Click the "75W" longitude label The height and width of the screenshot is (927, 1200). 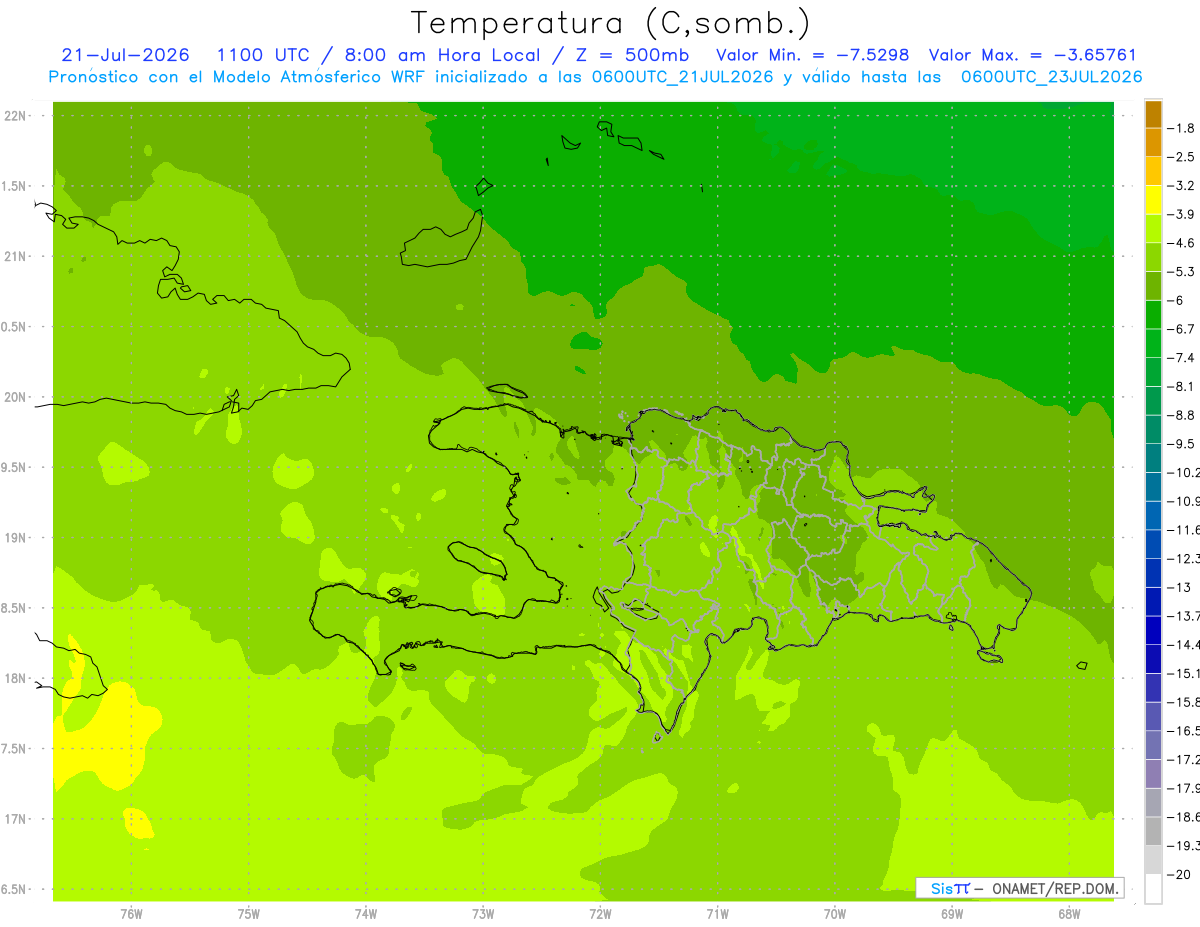click(249, 914)
